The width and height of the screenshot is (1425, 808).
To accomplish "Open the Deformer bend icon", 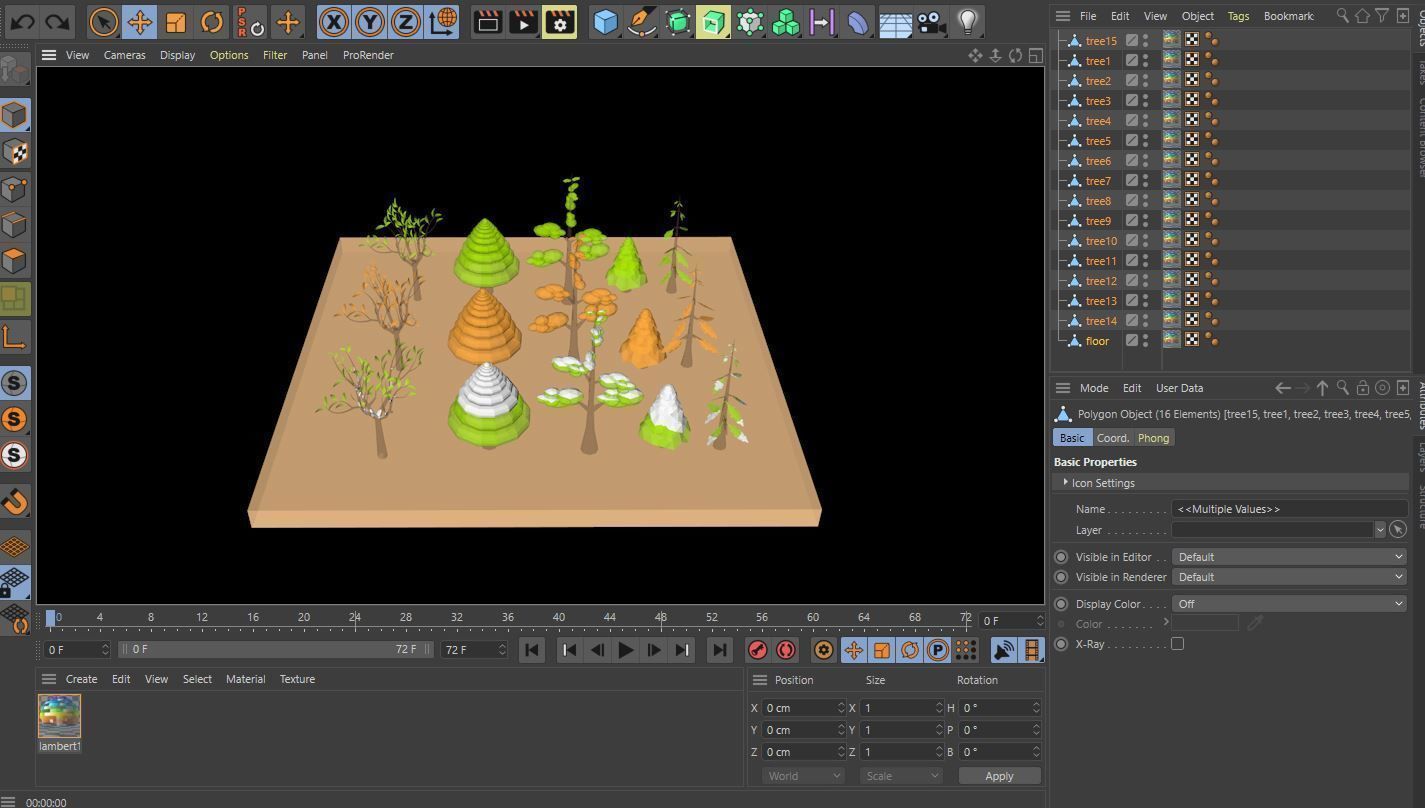I will pyautogui.click(x=859, y=21).
